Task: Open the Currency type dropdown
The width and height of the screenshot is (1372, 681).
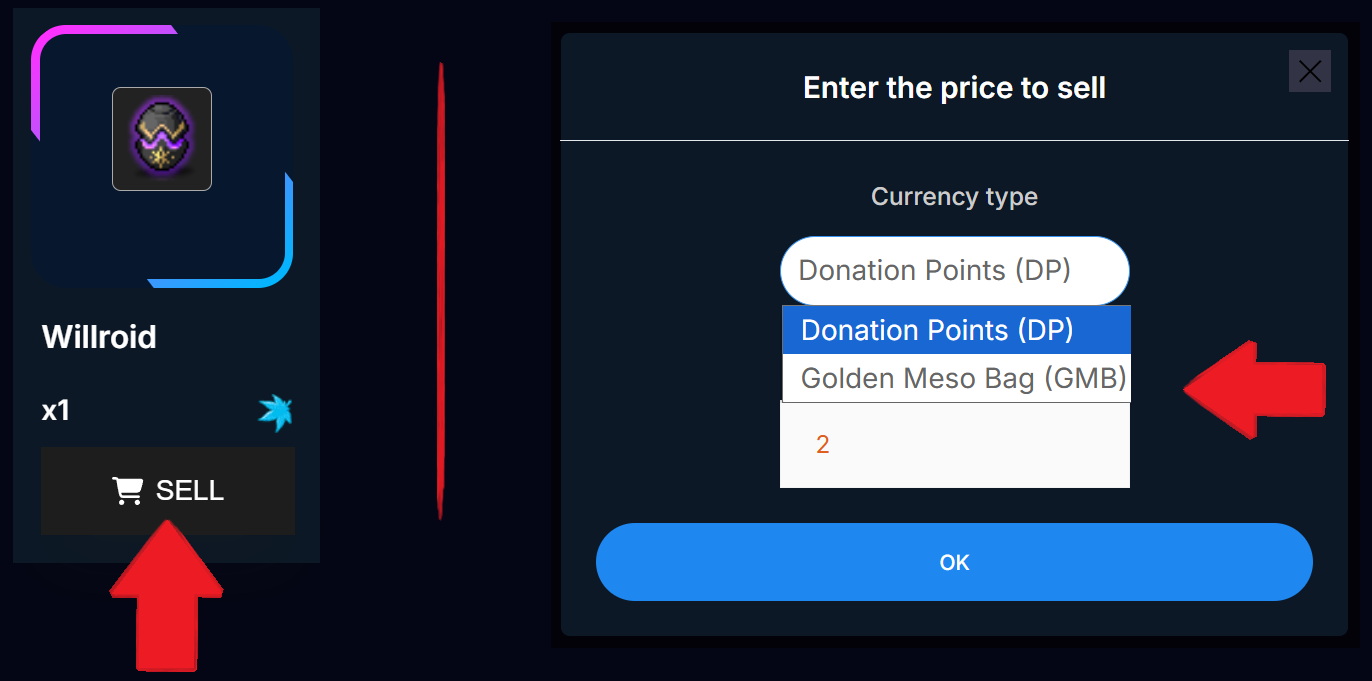Action: pos(954,271)
